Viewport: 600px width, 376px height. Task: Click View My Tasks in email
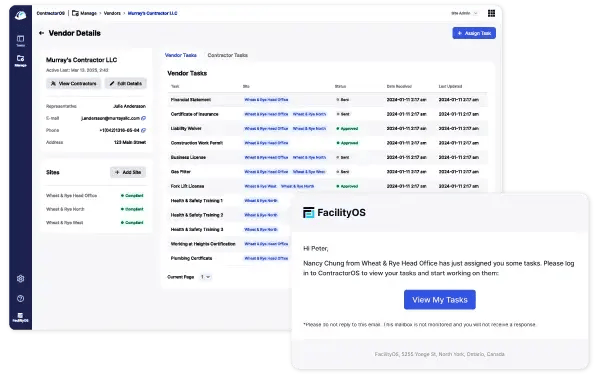440,300
